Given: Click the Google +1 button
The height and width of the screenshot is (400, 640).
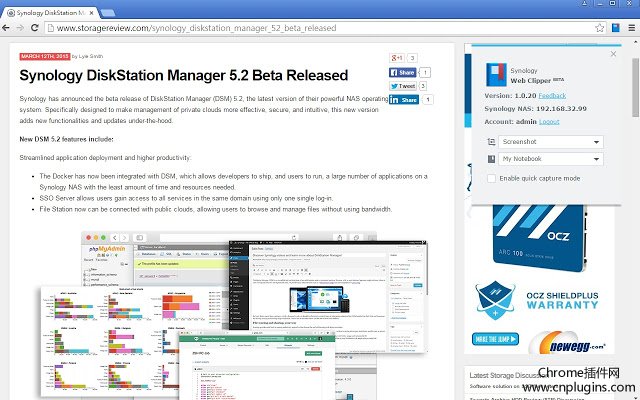Looking at the screenshot, I should (397, 58).
